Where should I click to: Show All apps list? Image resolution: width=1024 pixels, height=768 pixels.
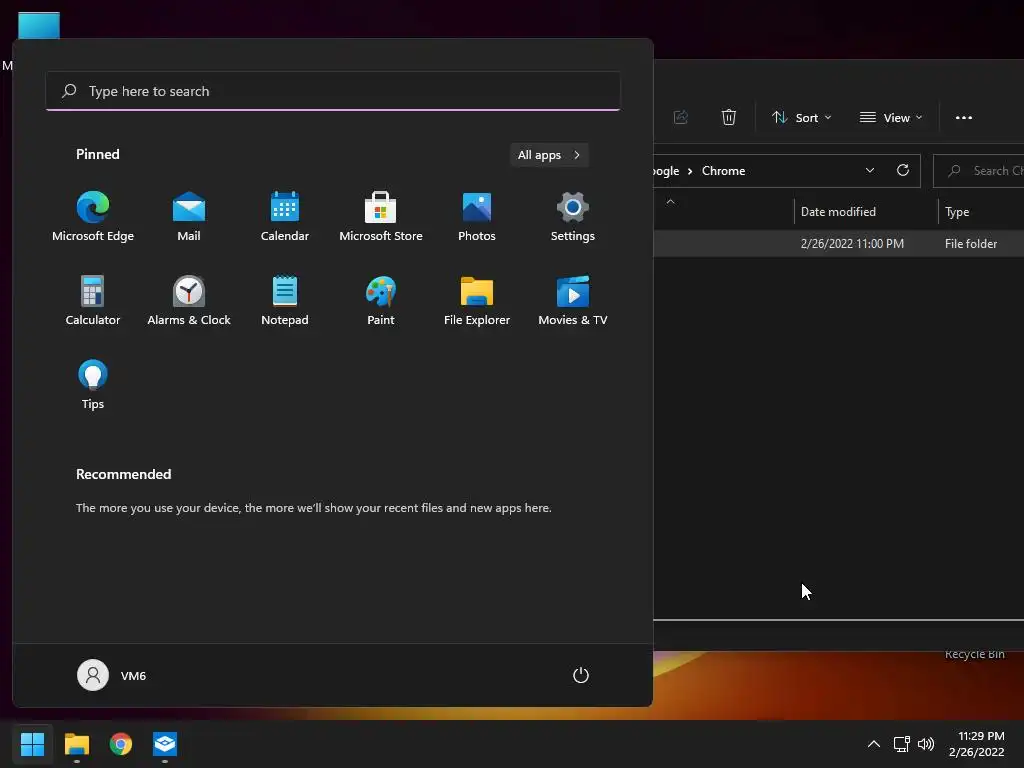(549, 155)
